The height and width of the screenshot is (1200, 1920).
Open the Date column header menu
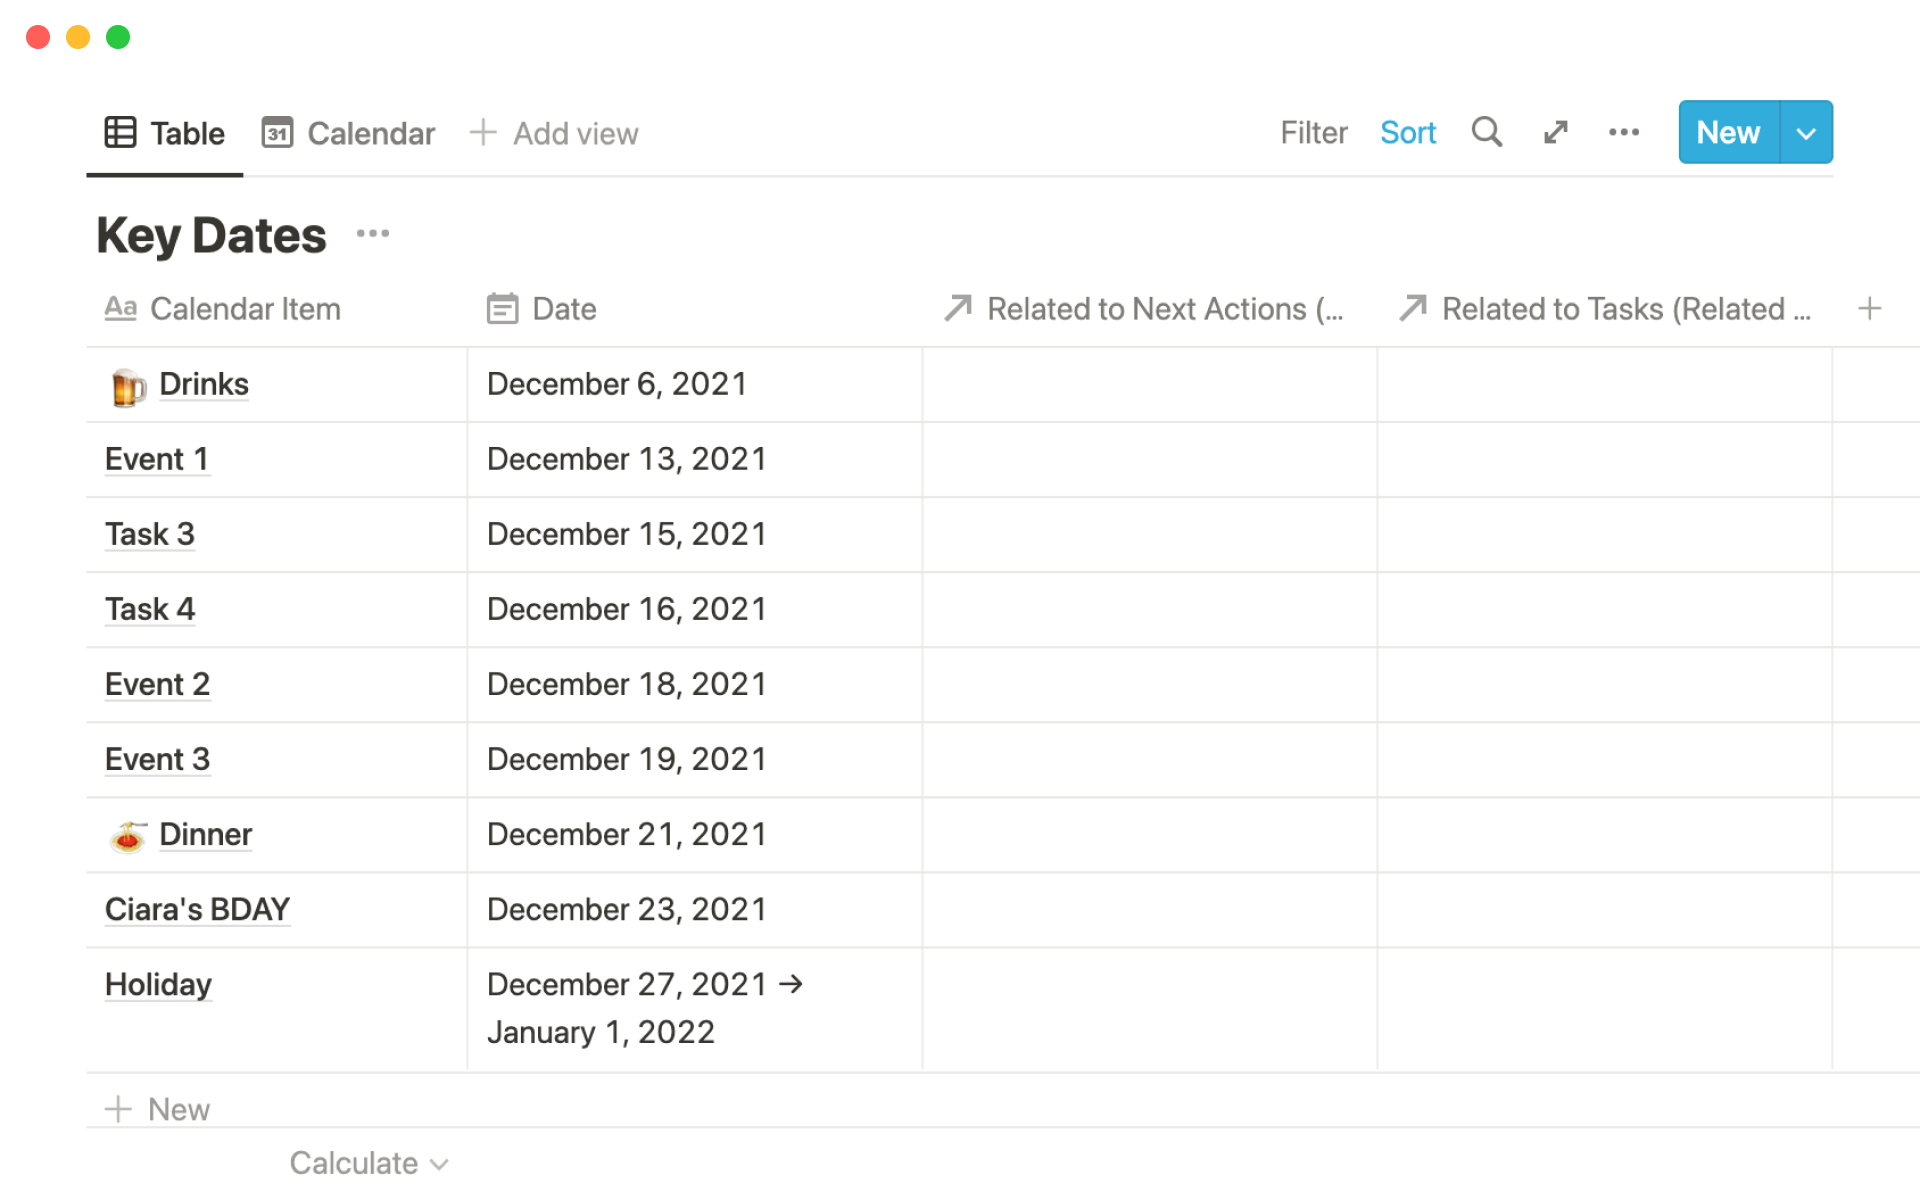[563, 309]
